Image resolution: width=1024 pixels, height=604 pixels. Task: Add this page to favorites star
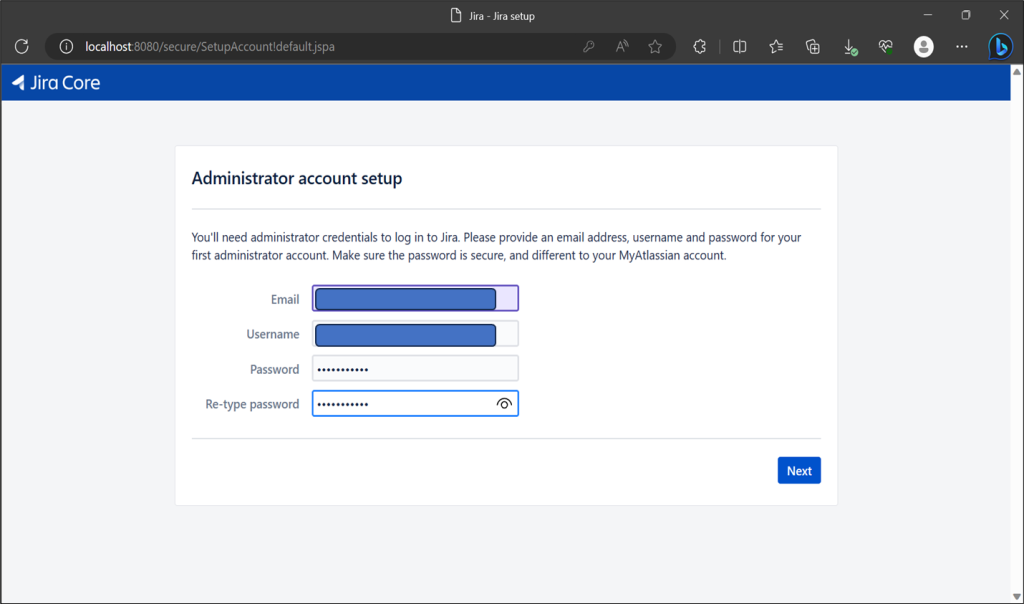coord(655,46)
